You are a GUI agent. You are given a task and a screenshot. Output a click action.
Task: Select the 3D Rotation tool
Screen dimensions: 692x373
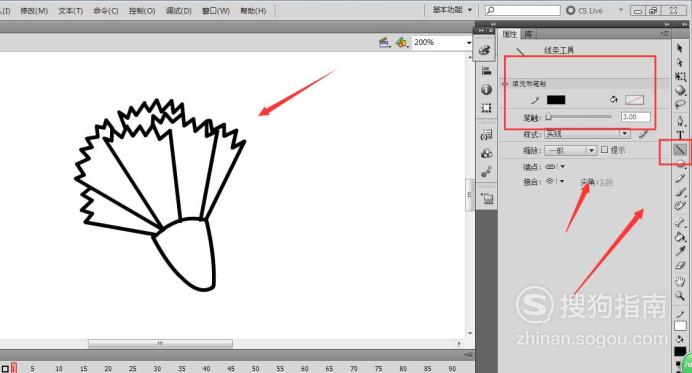click(x=680, y=90)
